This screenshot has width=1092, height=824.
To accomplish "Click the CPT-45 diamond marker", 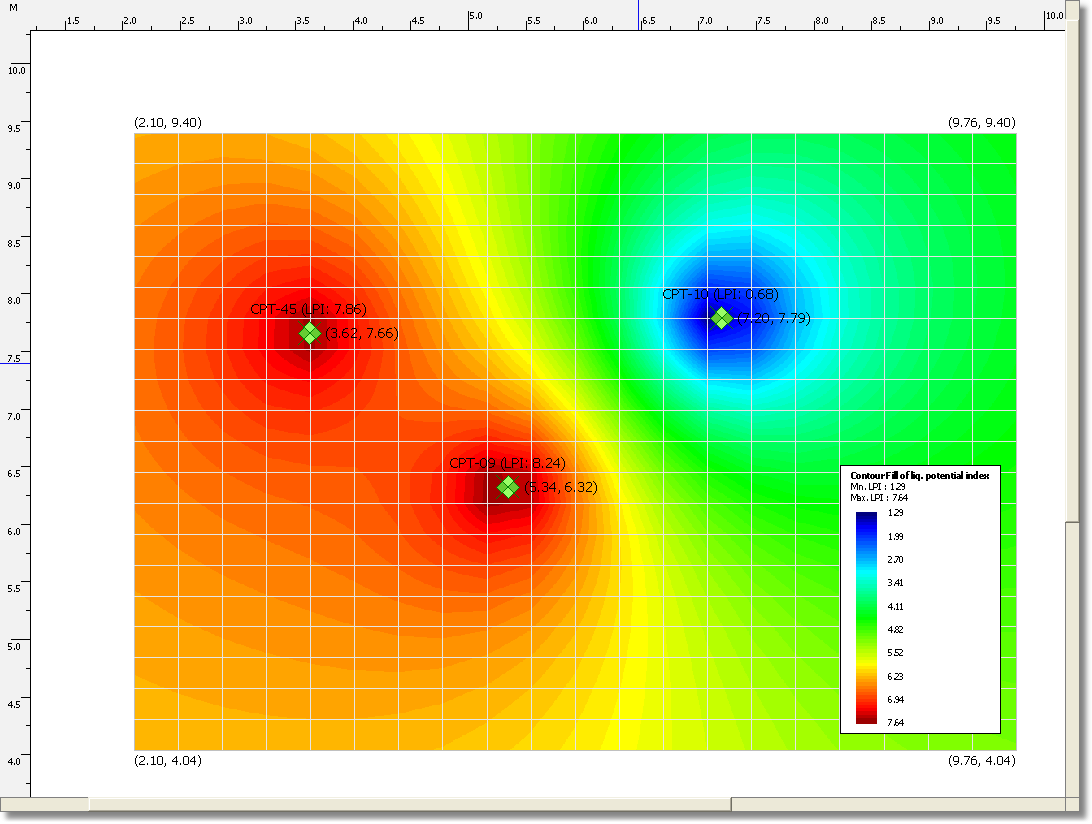I will pos(310,333).
